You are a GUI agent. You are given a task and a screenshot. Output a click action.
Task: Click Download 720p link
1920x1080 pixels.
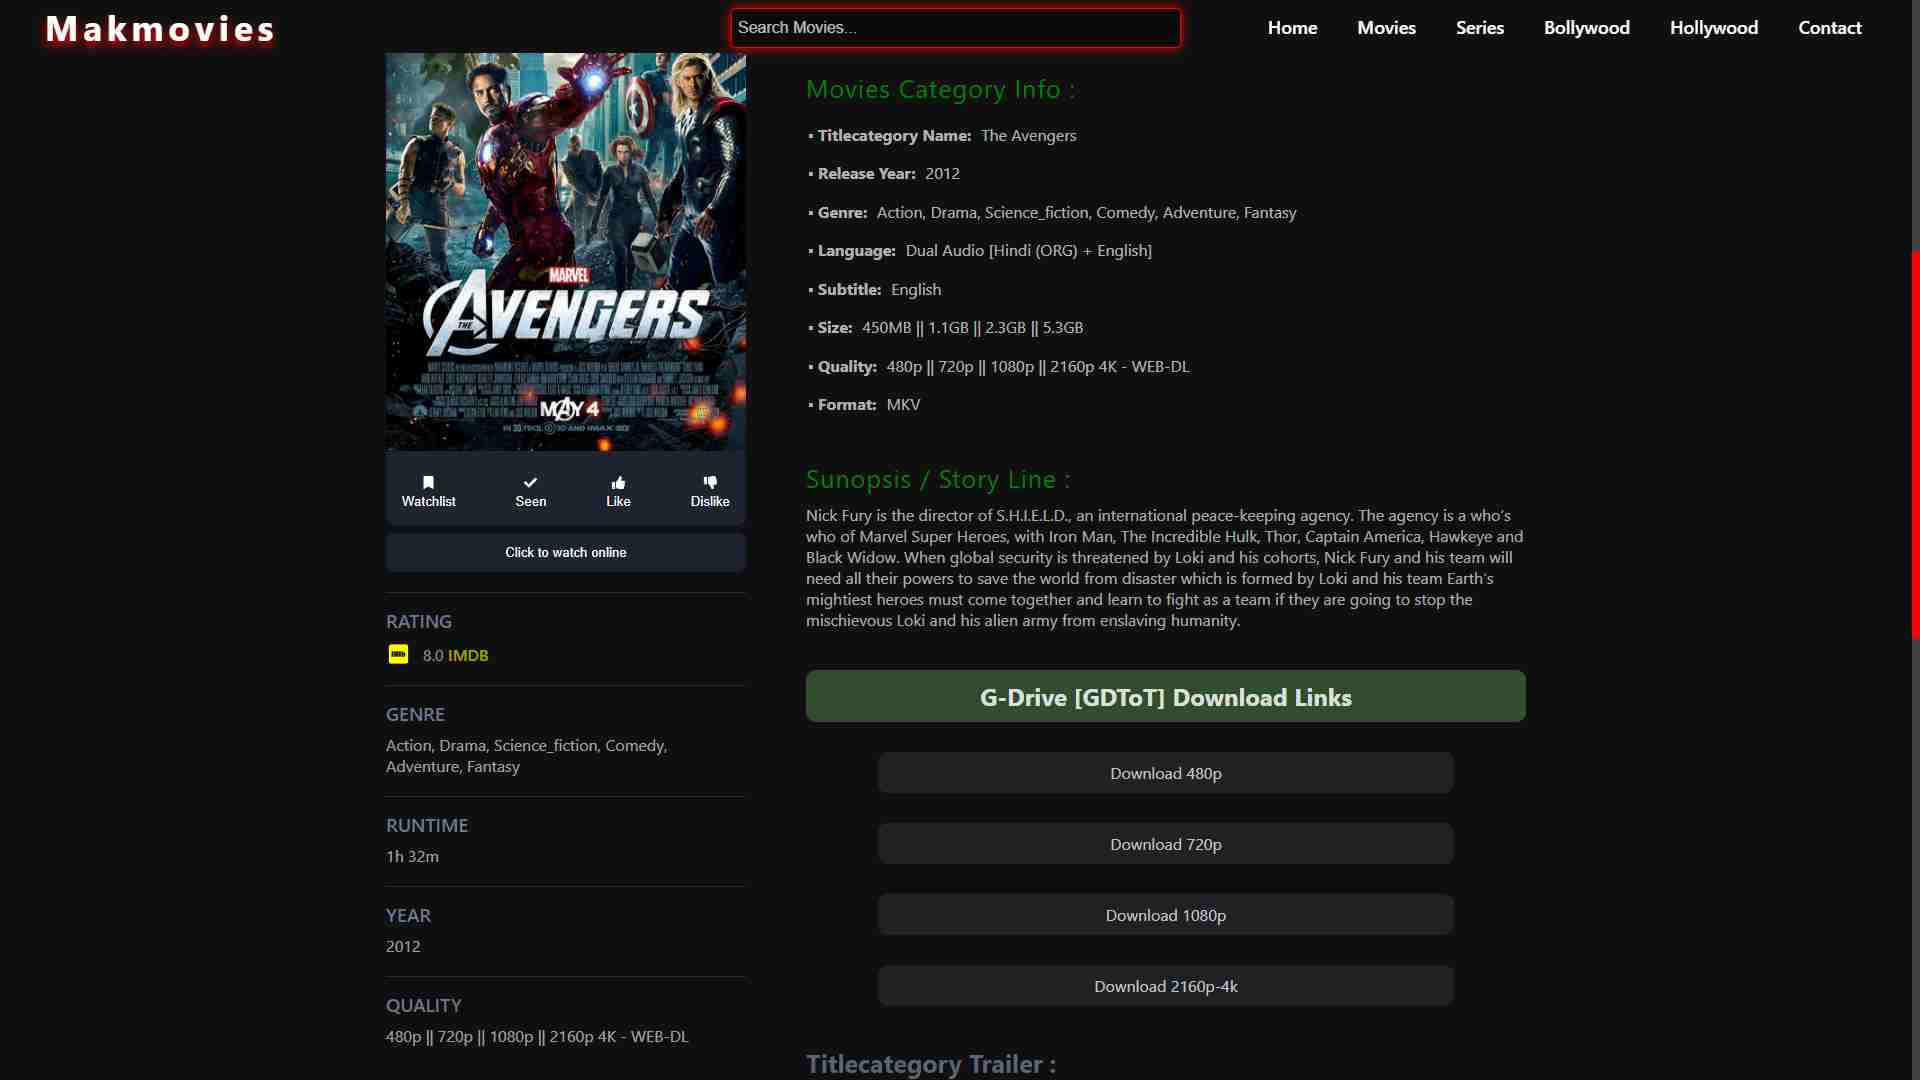click(1164, 844)
